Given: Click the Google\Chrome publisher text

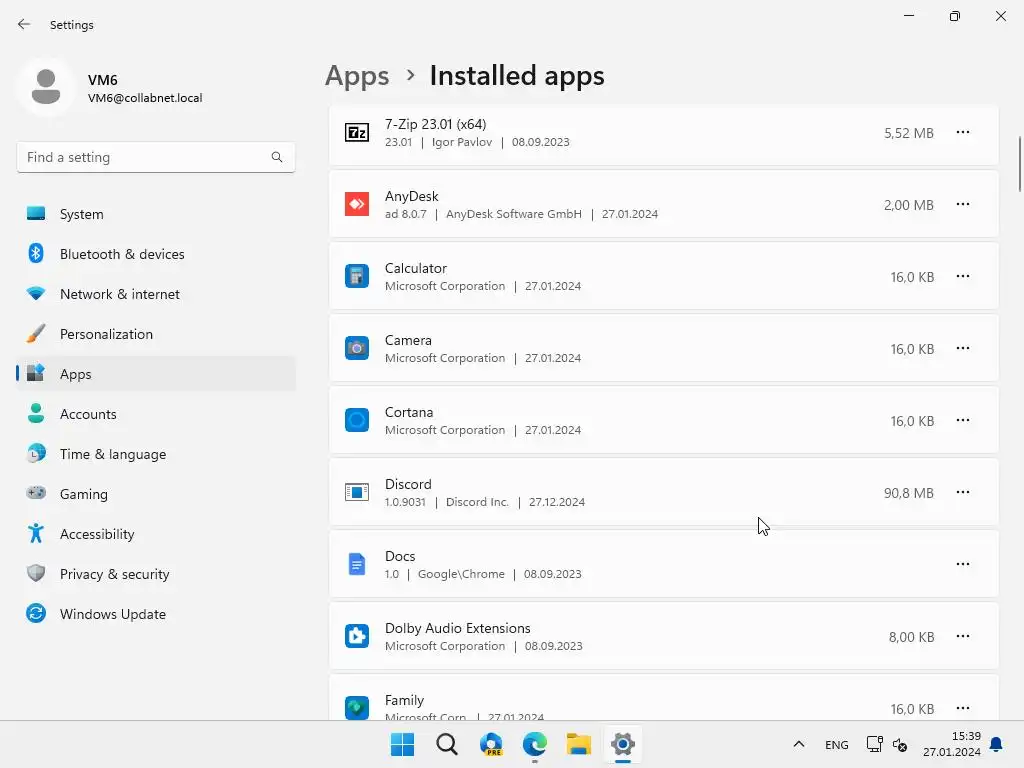Looking at the screenshot, I should [461, 574].
